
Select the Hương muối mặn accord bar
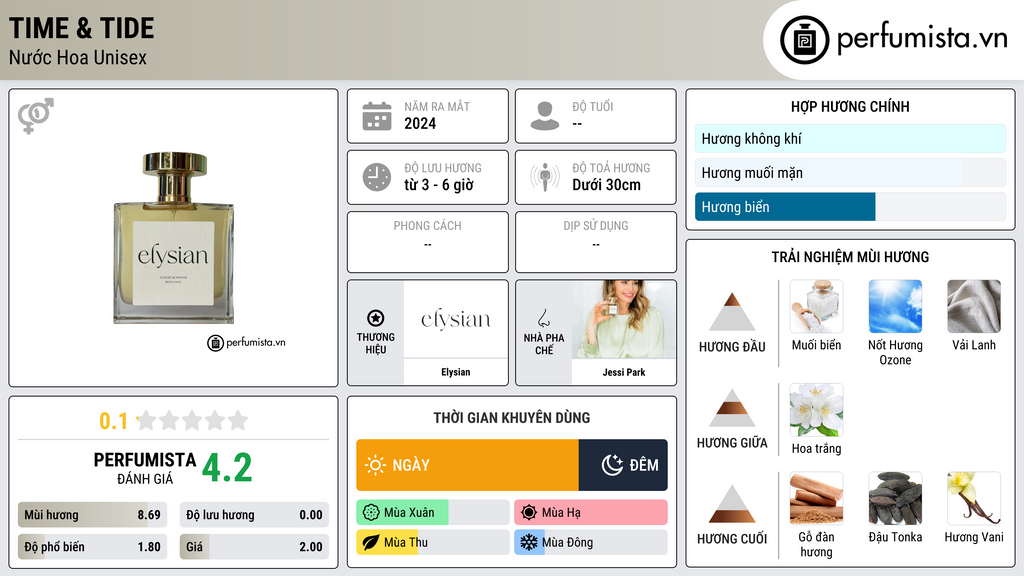pos(850,172)
